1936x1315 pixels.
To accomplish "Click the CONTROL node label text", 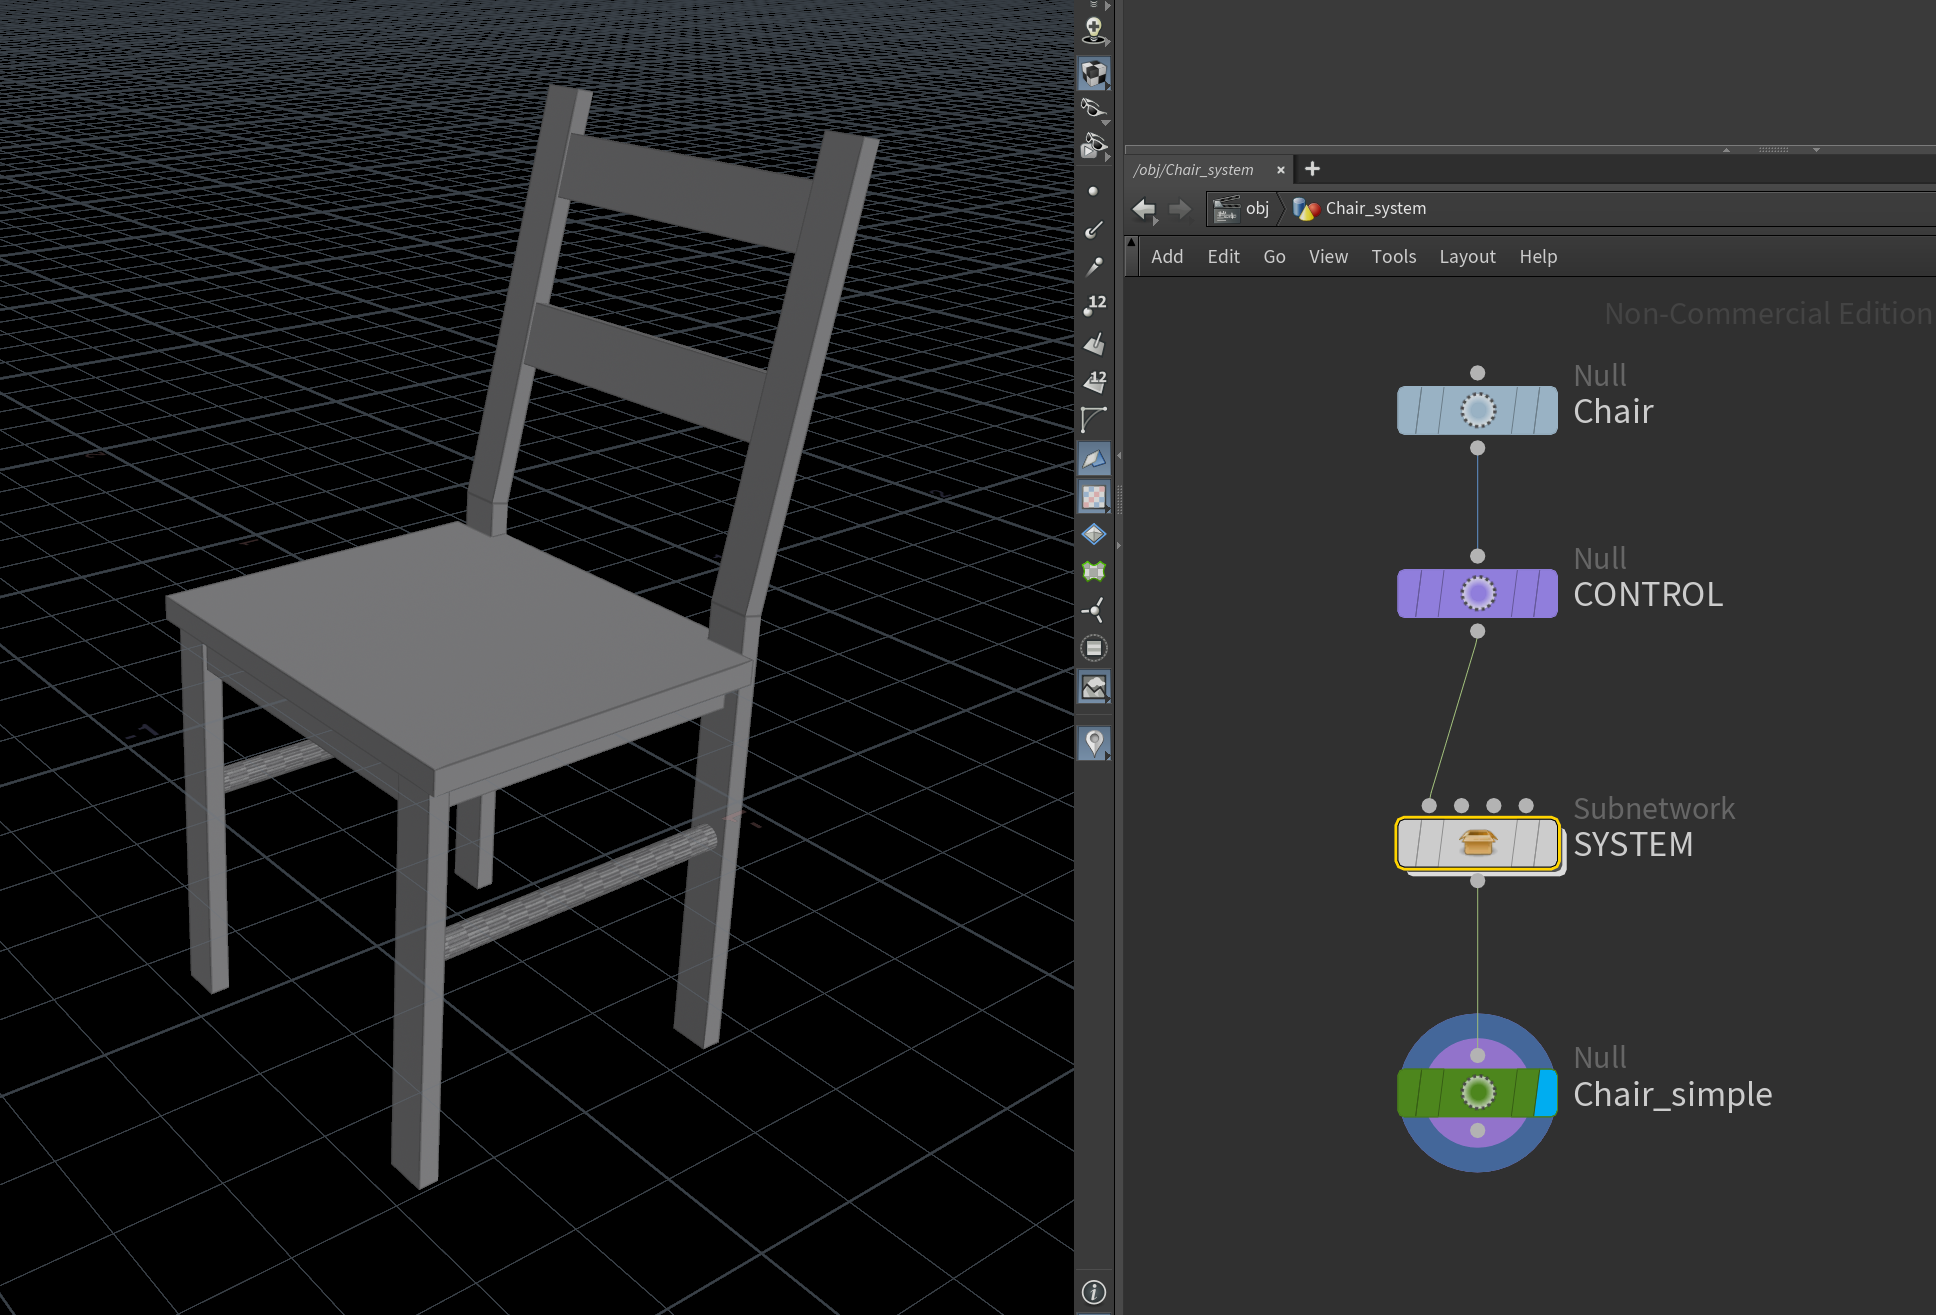I will [x=1648, y=594].
